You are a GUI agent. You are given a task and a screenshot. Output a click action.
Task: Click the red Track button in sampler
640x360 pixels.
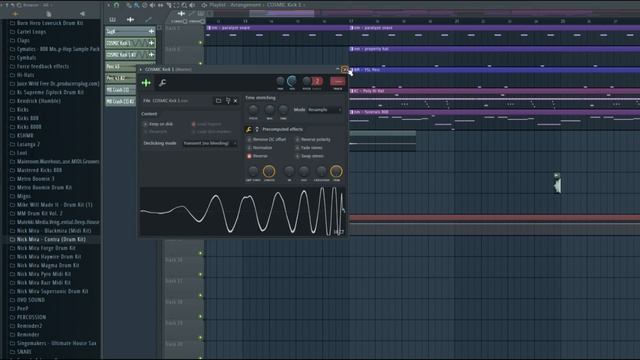[338, 82]
